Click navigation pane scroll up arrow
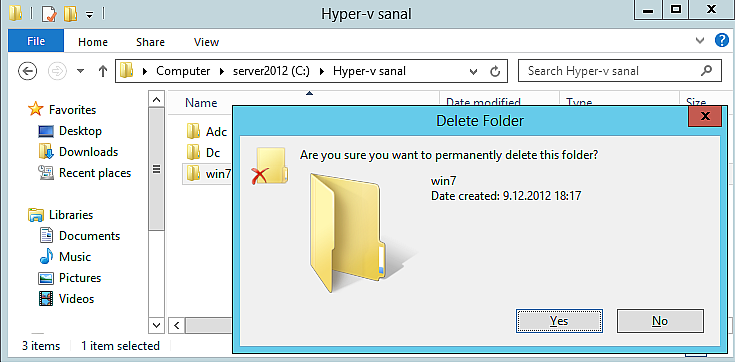The height and width of the screenshot is (363, 735). pyautogui.click(x=157, y=100)
